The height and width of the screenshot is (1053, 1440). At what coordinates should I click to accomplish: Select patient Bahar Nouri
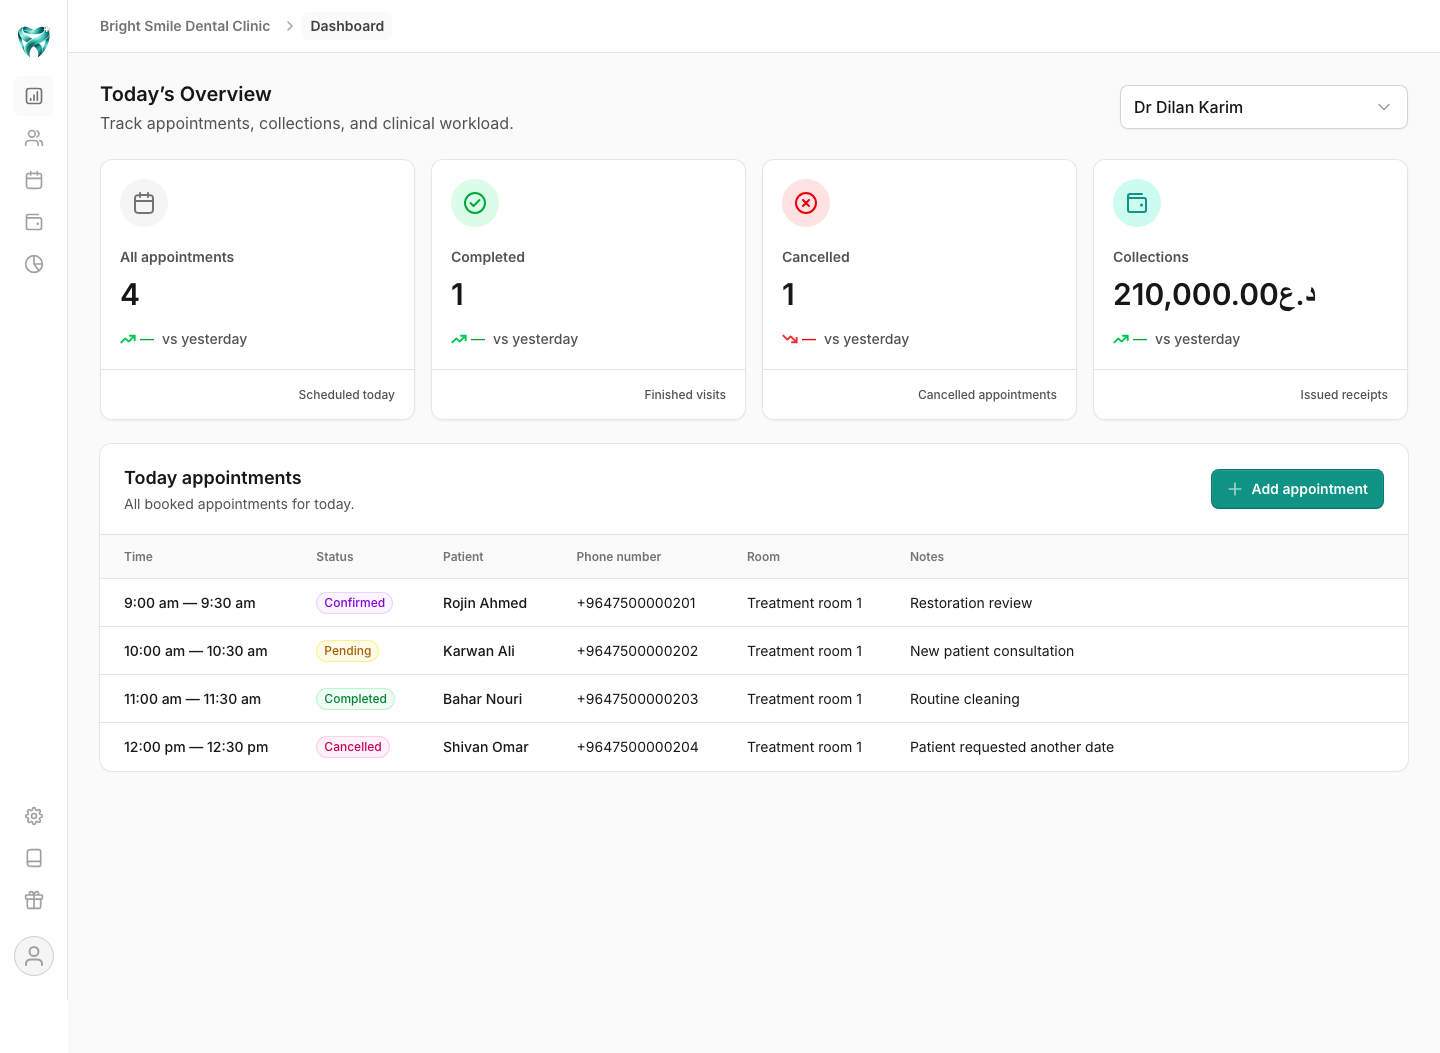pyautogui.click(x=482, y=699)
